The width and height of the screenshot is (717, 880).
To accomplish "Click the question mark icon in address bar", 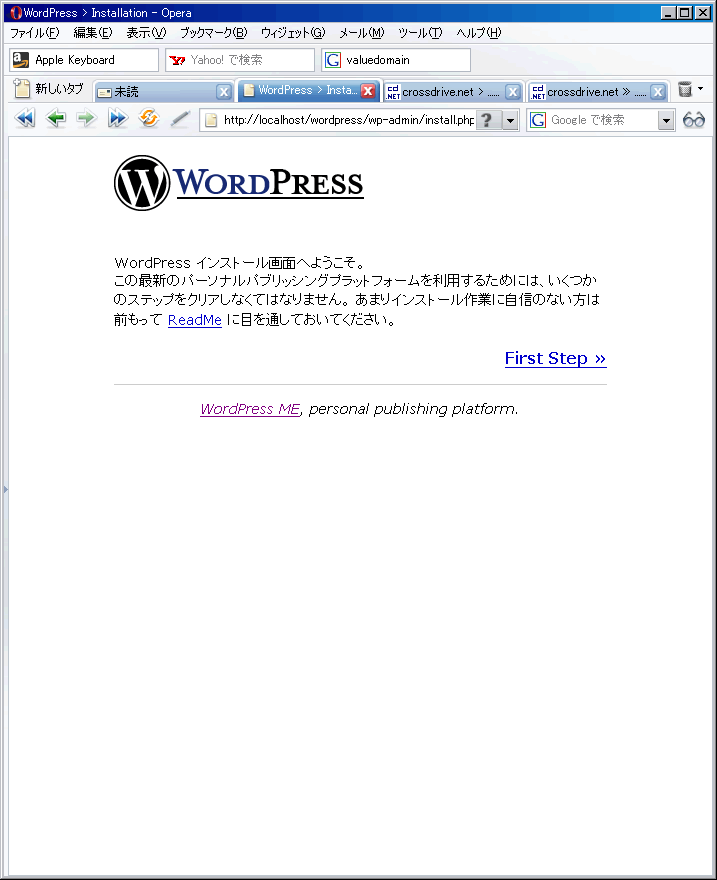I will point(488,120).
